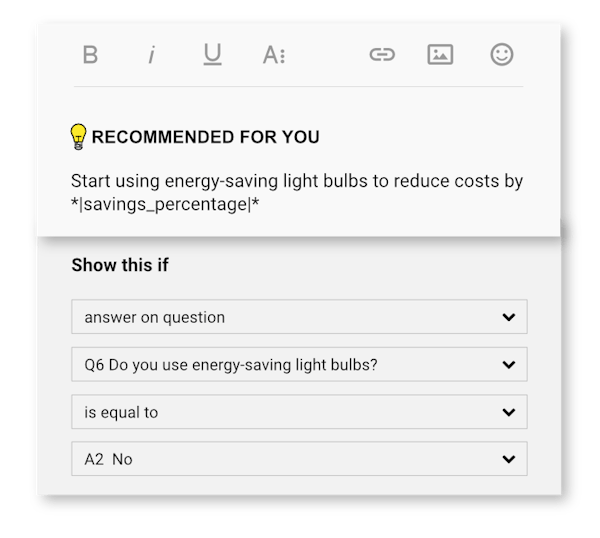Click the chevron beside the Q6 question

tap(509, 365)
